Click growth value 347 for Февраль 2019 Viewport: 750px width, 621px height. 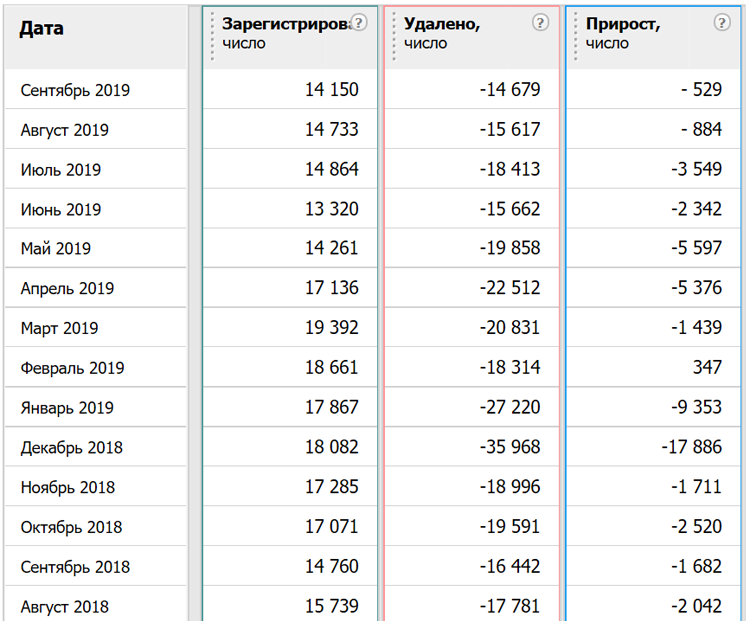click(707, 367)
